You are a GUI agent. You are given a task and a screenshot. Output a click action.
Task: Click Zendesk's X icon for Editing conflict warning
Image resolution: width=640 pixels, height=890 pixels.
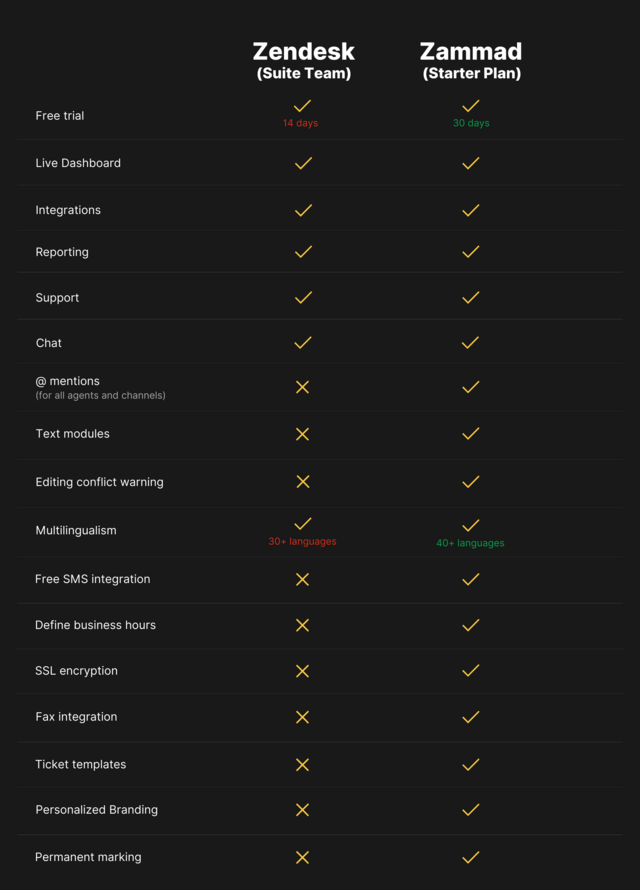click(303, 481)
